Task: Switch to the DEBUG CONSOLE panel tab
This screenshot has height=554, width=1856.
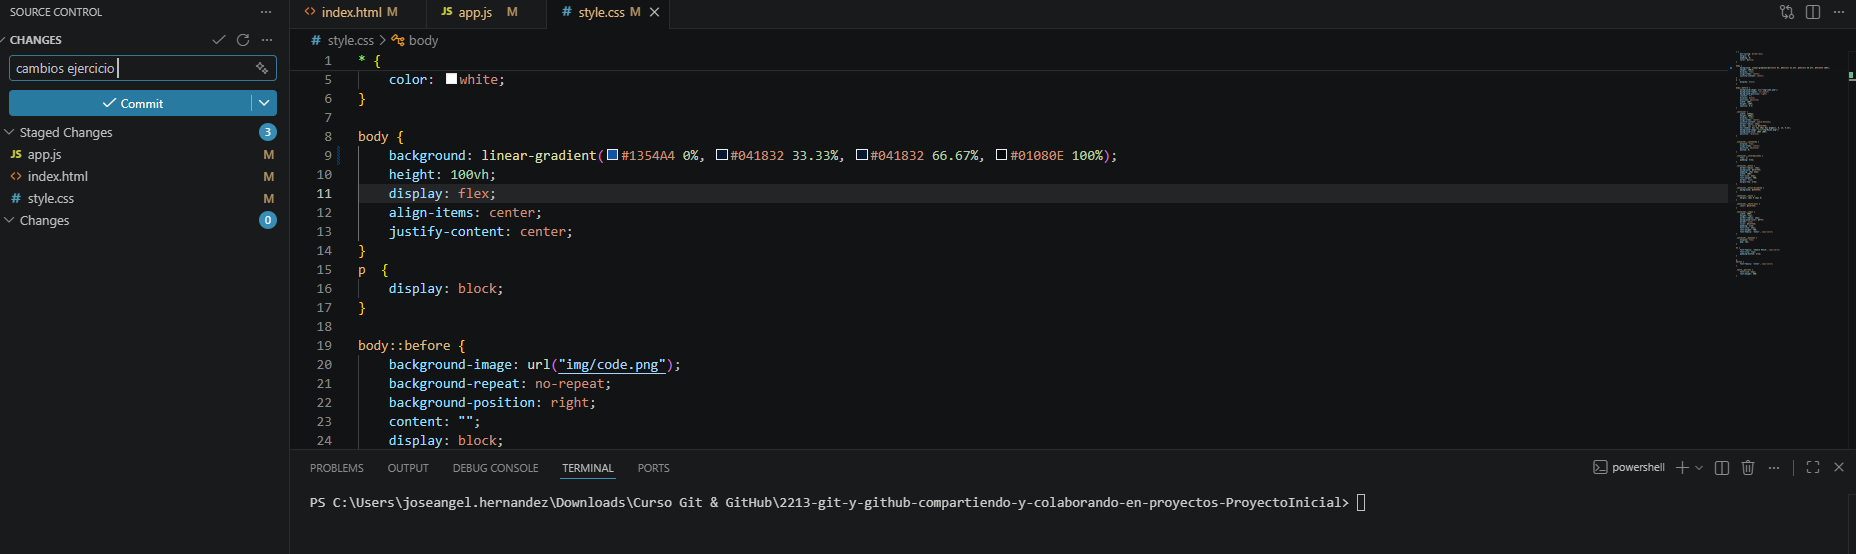Action: [x=495, y=468]
